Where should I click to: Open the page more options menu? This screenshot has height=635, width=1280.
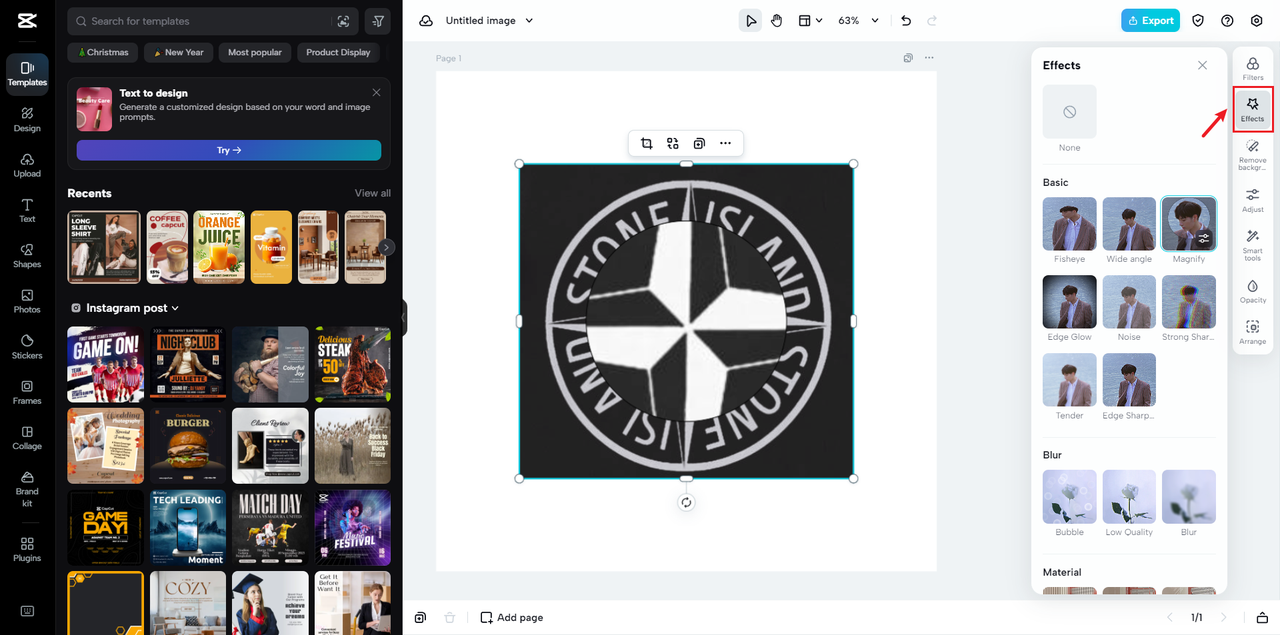click(x=929, y=58)
